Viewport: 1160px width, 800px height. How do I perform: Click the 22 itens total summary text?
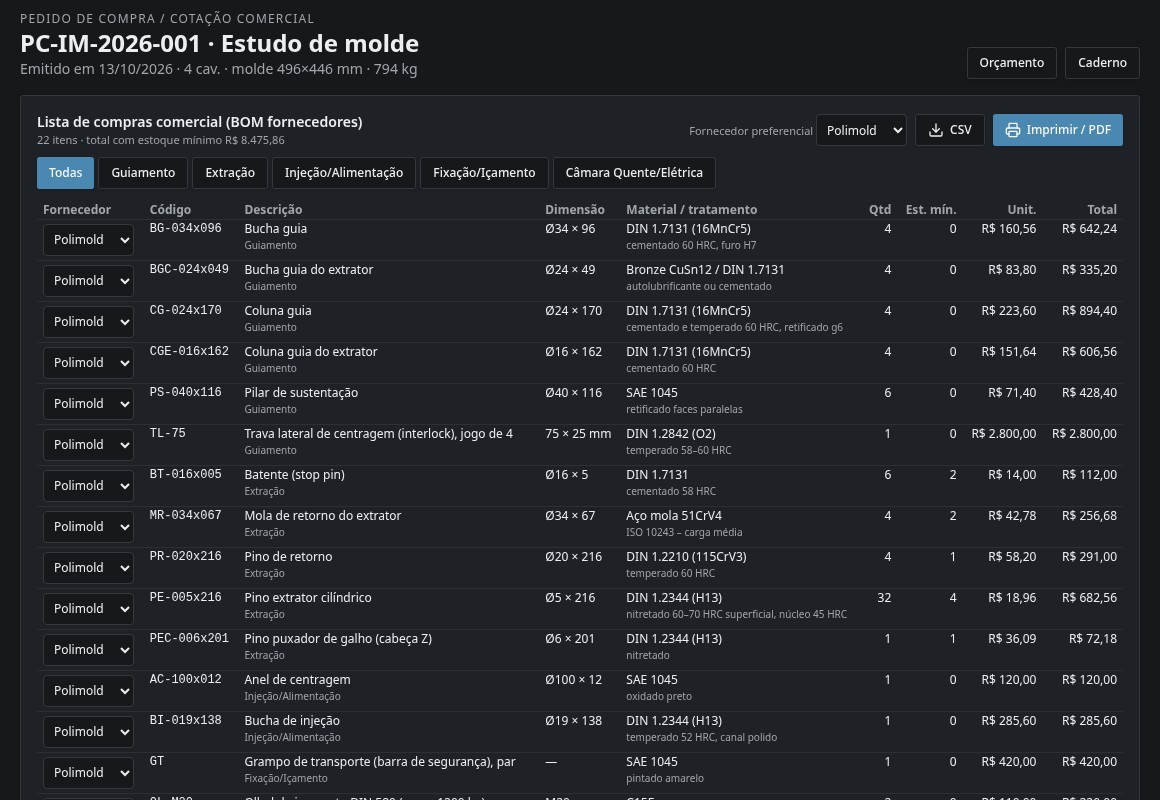click(x=161, y=141)
